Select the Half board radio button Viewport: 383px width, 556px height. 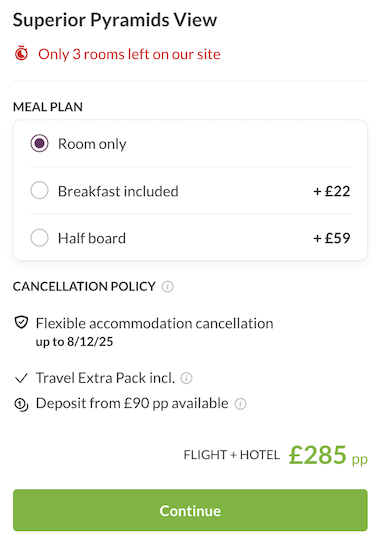(39, 238)
